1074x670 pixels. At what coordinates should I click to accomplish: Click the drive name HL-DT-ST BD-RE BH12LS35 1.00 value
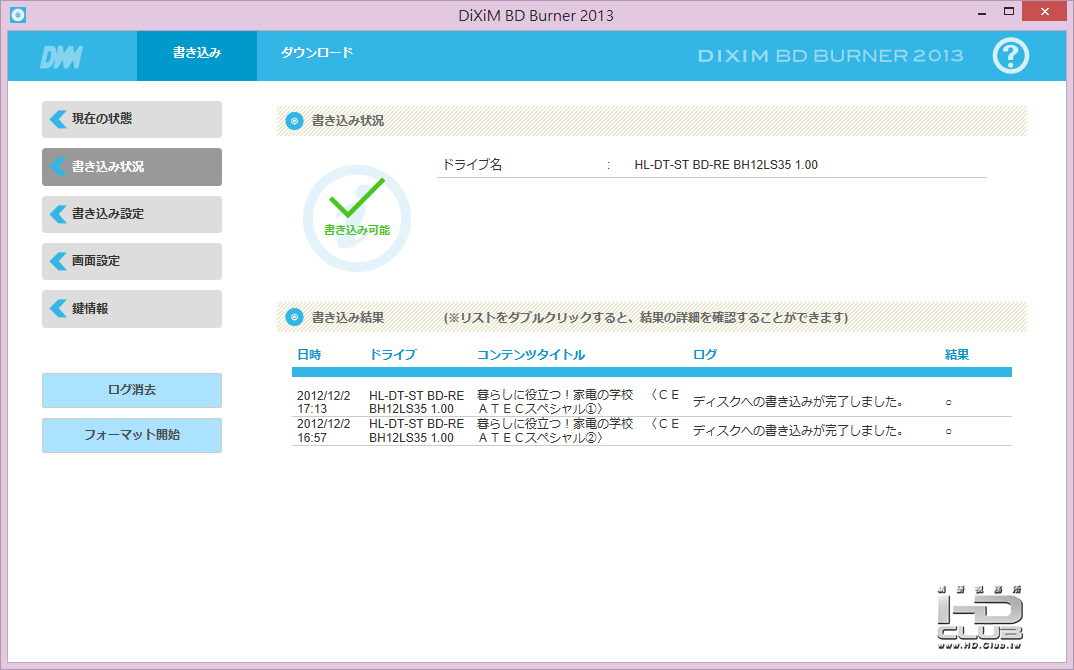point(726,165)
